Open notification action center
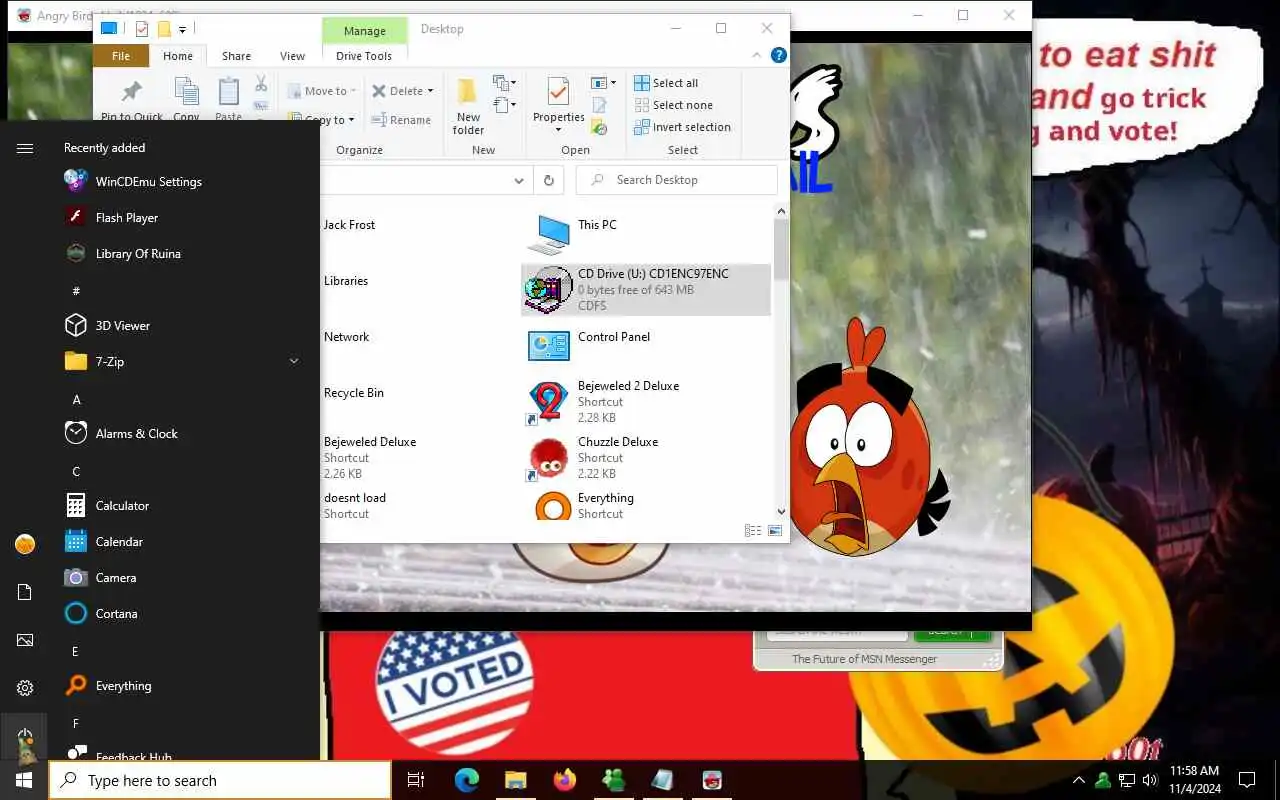The image size is (1280, 800). (1247, 780)
